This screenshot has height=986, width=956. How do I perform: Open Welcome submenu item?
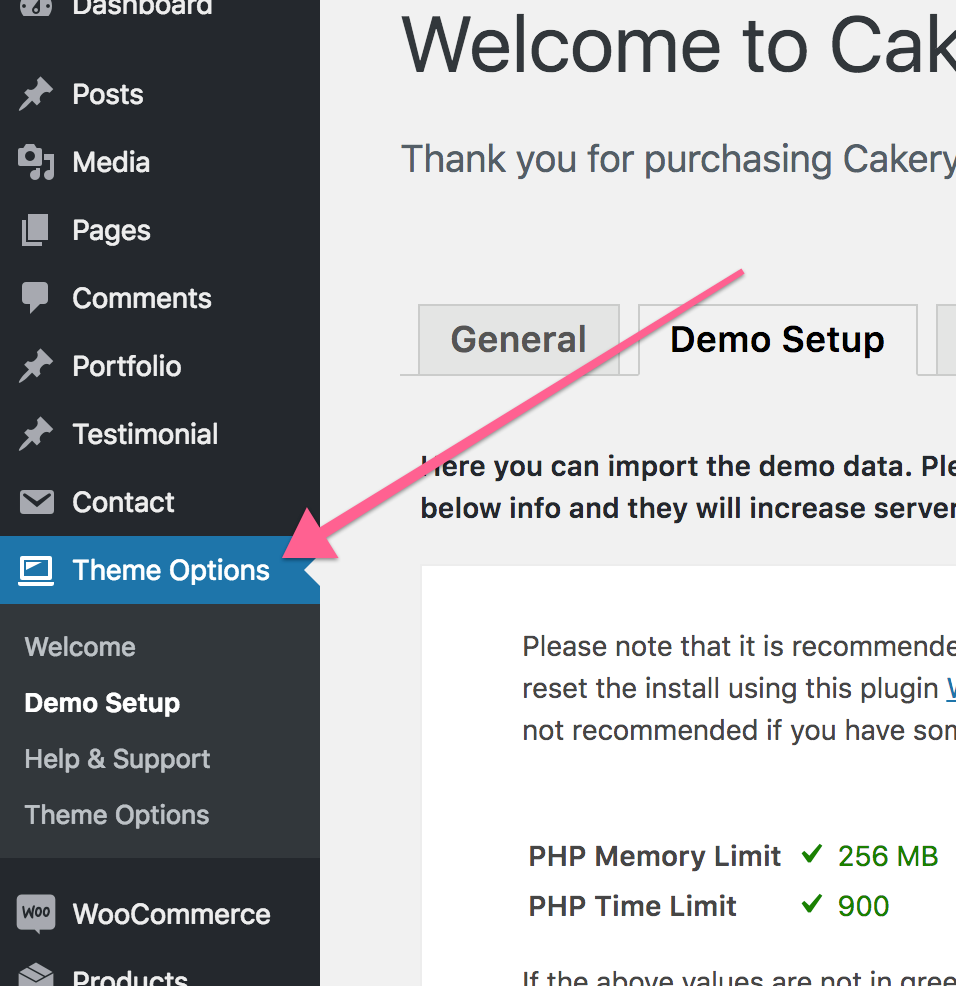[80, 647]
